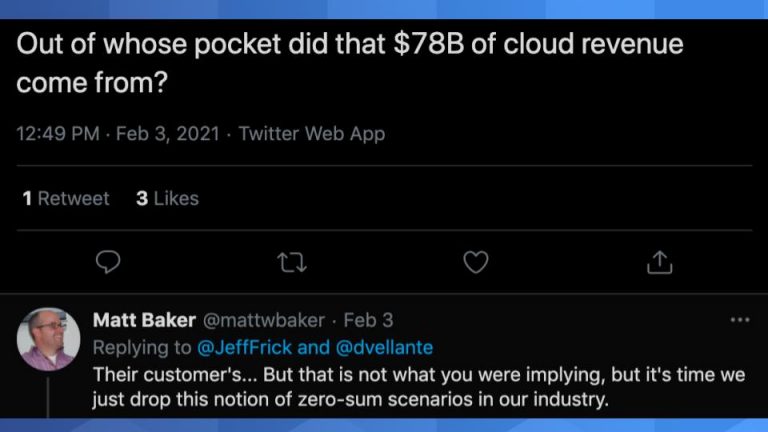The width and height of the screenshot is (768, 432).
Task: Open the Twitter Web App source link
Action: click(312, 133)
